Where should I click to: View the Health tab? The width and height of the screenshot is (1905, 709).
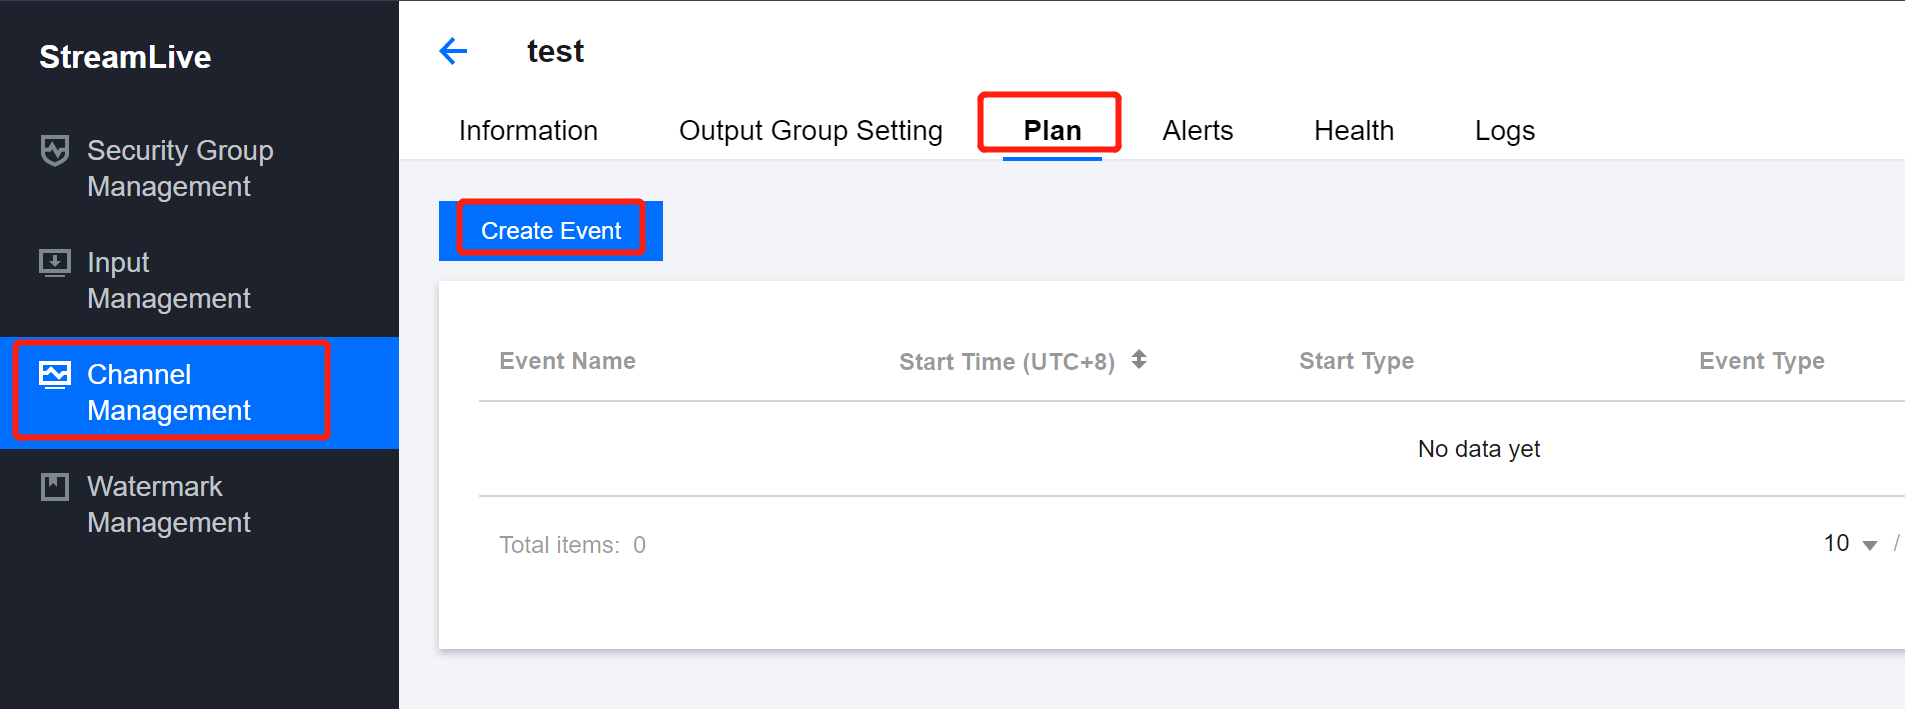[1353, 131]
